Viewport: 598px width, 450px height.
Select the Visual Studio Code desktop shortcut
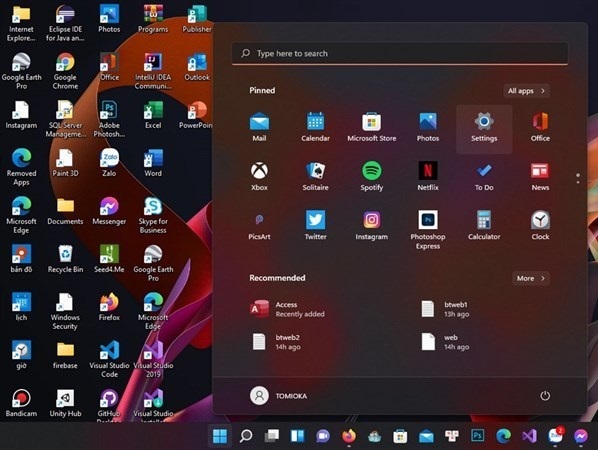click(109, 359)
